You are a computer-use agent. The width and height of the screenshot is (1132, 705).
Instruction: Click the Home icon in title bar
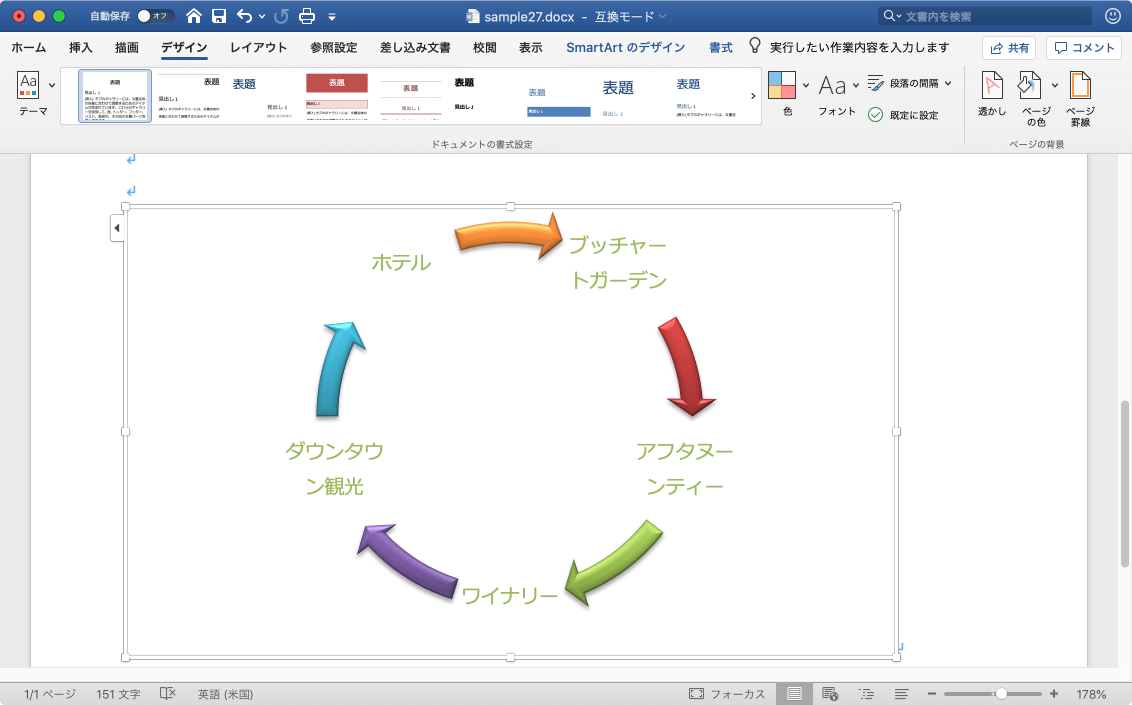(x=193, y=16)
